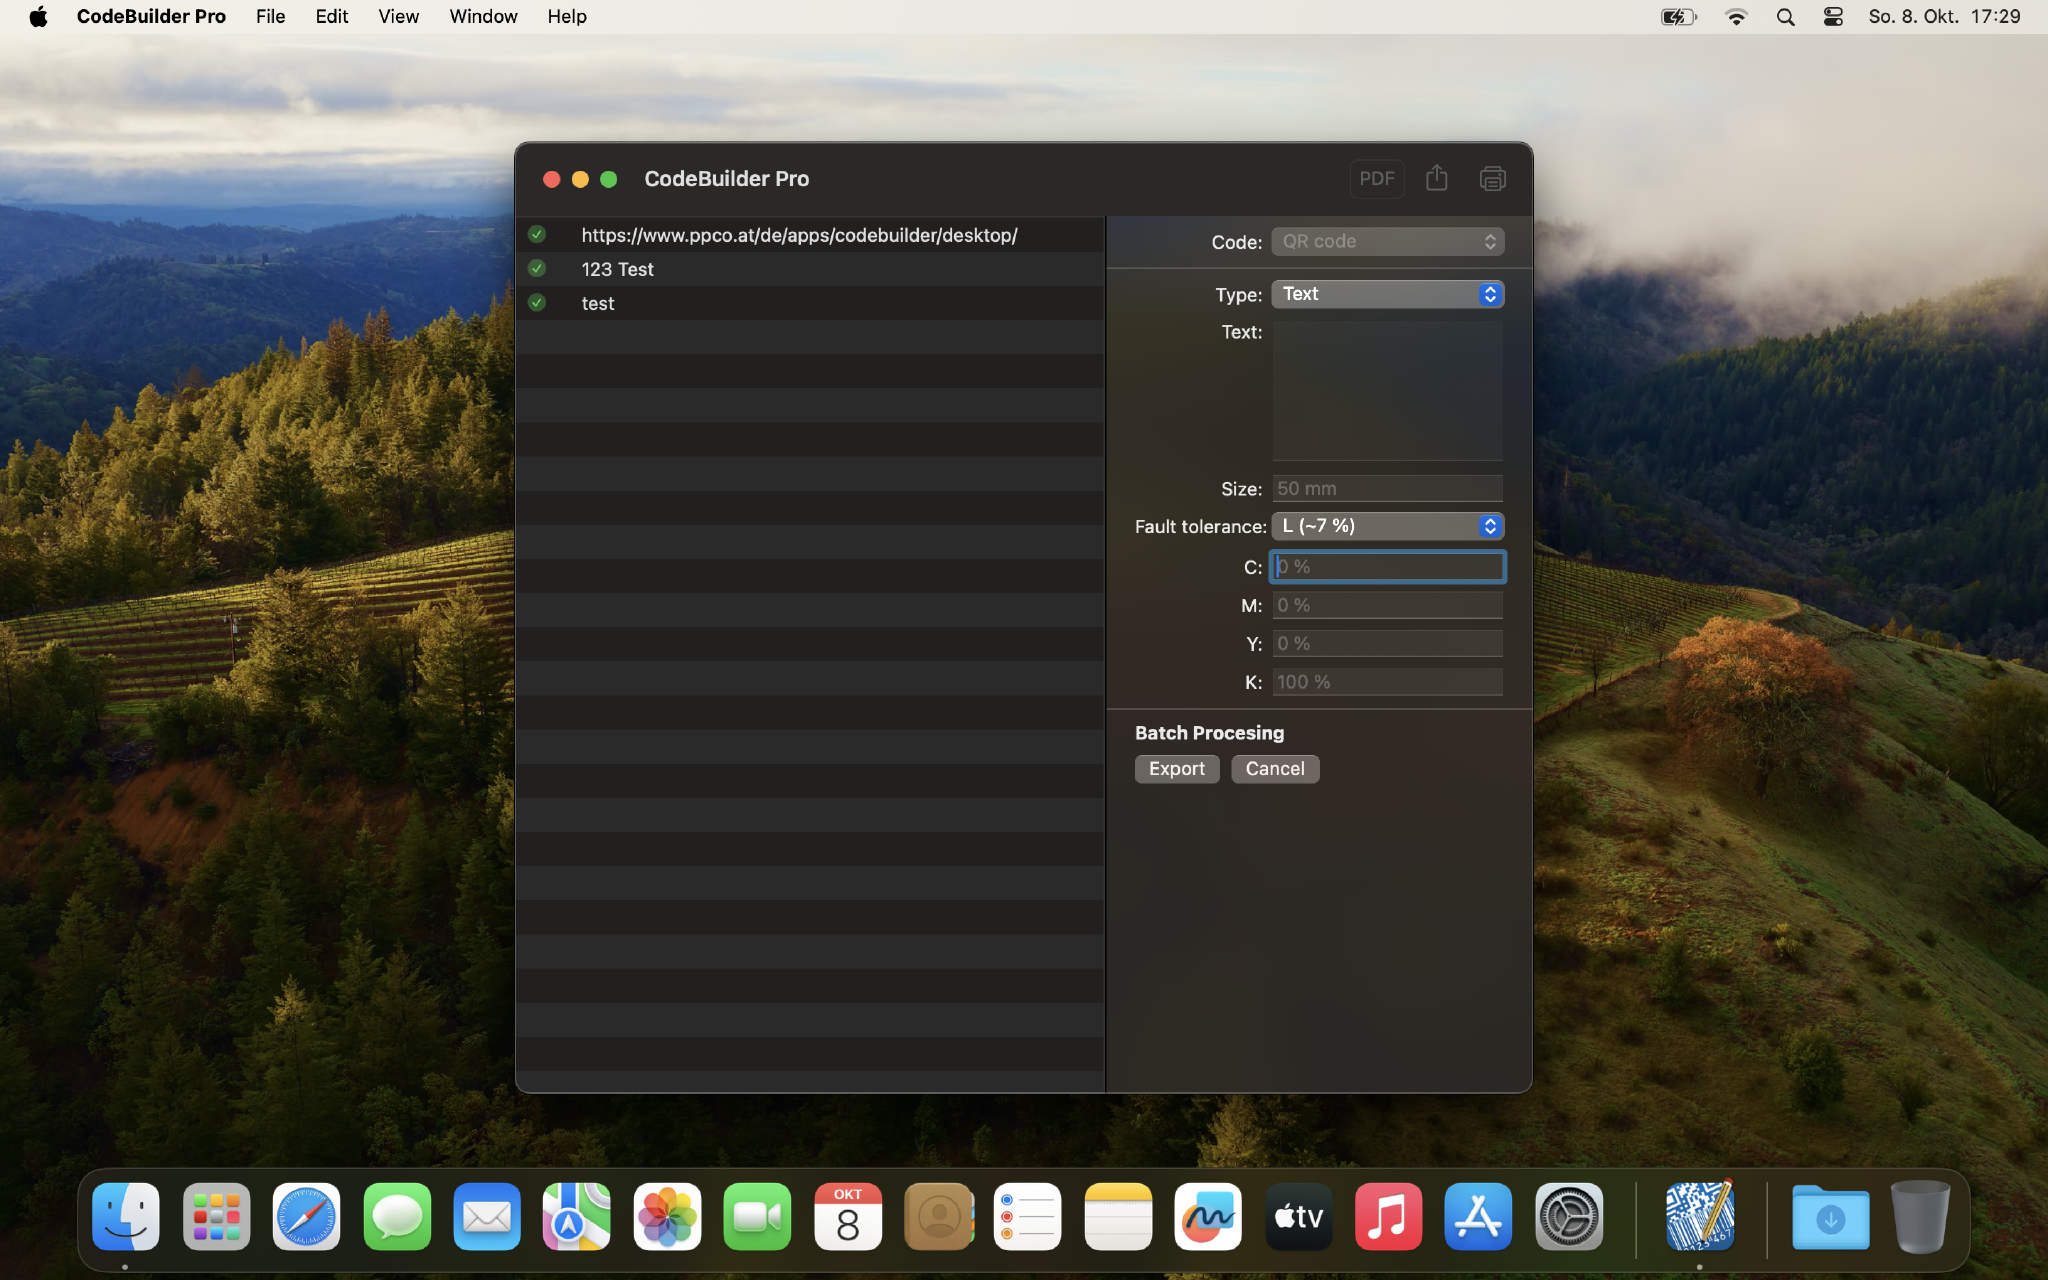2048x1280 pixels.
Task: Open the Fault tolerance dropdown L (~7 %)
Action: (x=1387, y=526)
